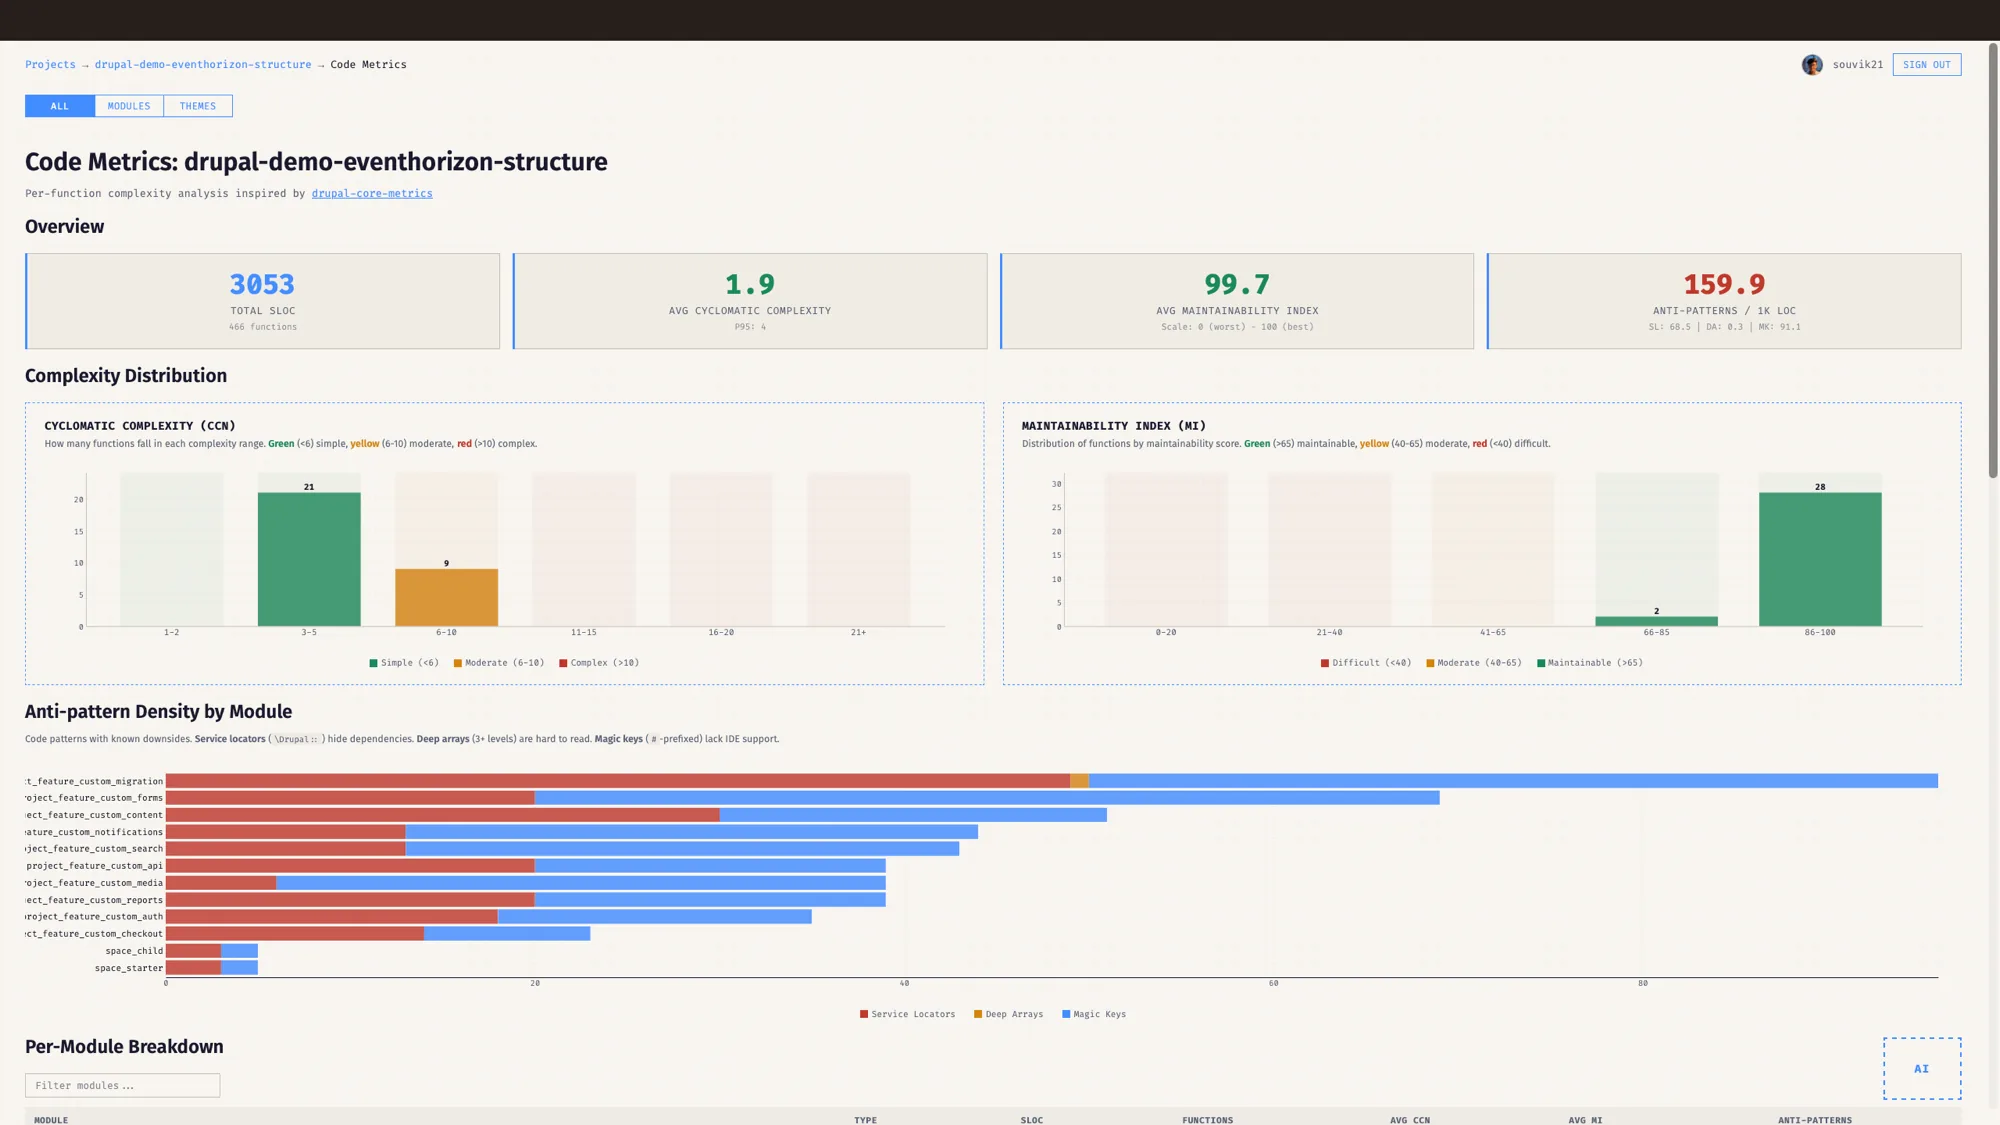
Task: Click the space_child anti-pattern bar
Action: tap(212, 951)
